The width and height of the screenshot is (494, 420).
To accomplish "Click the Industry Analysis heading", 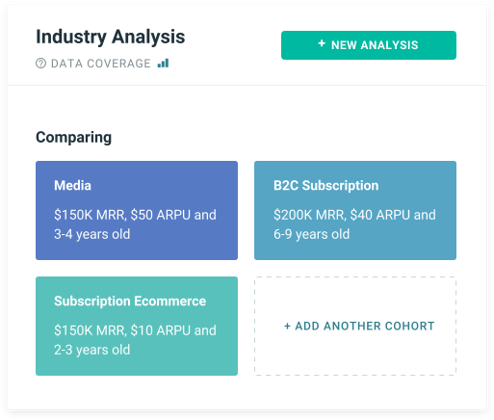I will [x=110, y=37].
